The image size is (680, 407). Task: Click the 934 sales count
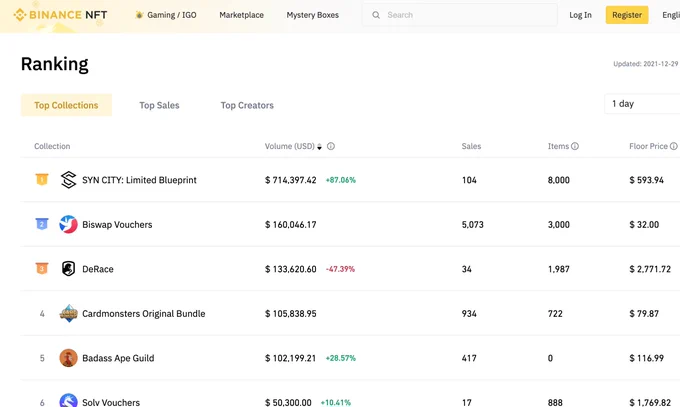tap(469, 313)
